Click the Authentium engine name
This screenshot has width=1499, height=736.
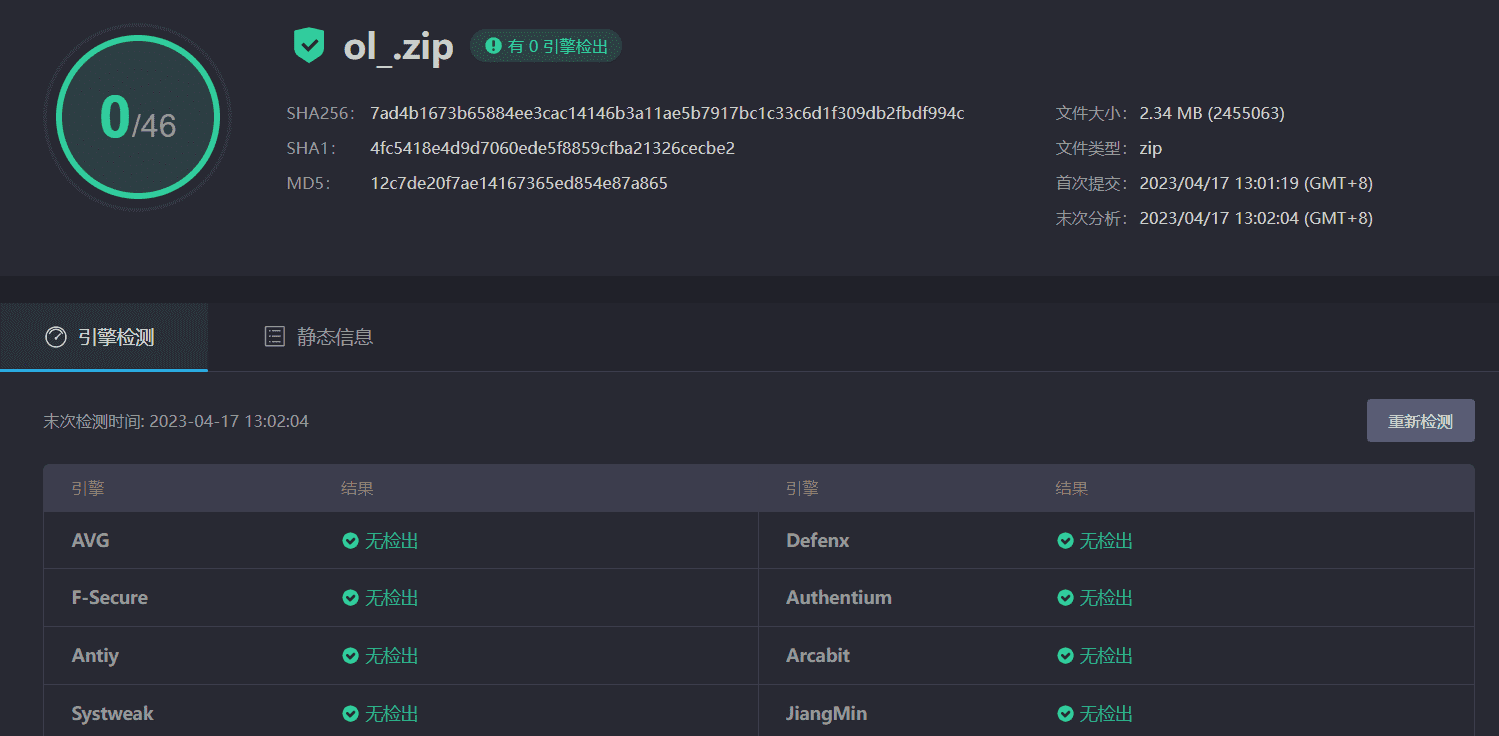coord(839,598)
